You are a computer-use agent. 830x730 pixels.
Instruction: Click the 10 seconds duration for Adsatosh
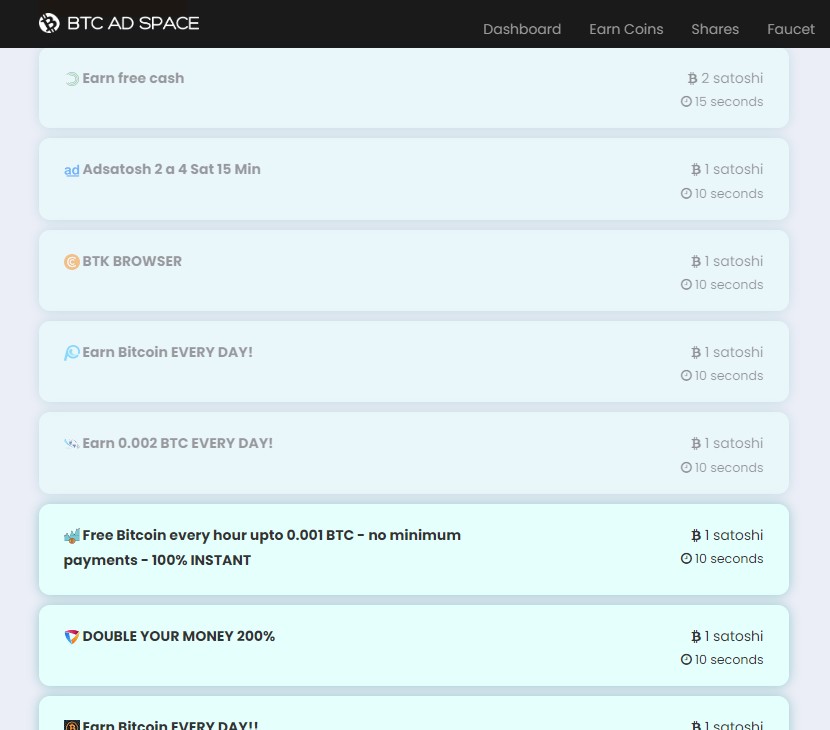[x=729, y=194]
